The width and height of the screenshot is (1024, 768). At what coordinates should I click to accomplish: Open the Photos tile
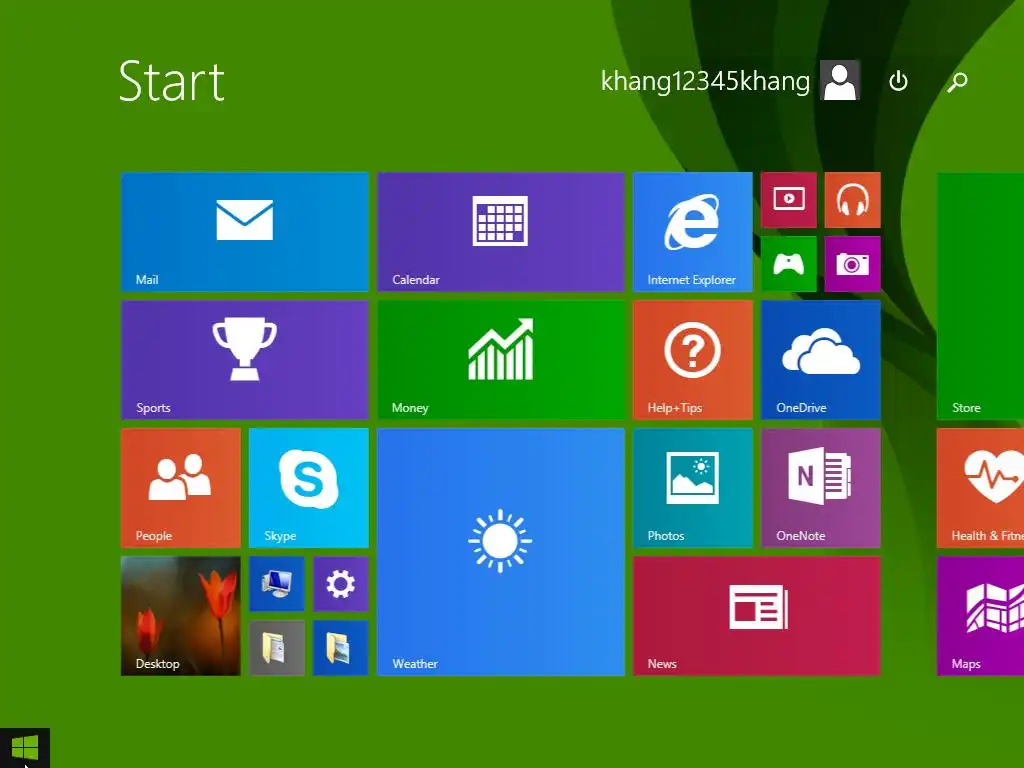[x=692, y=488]
